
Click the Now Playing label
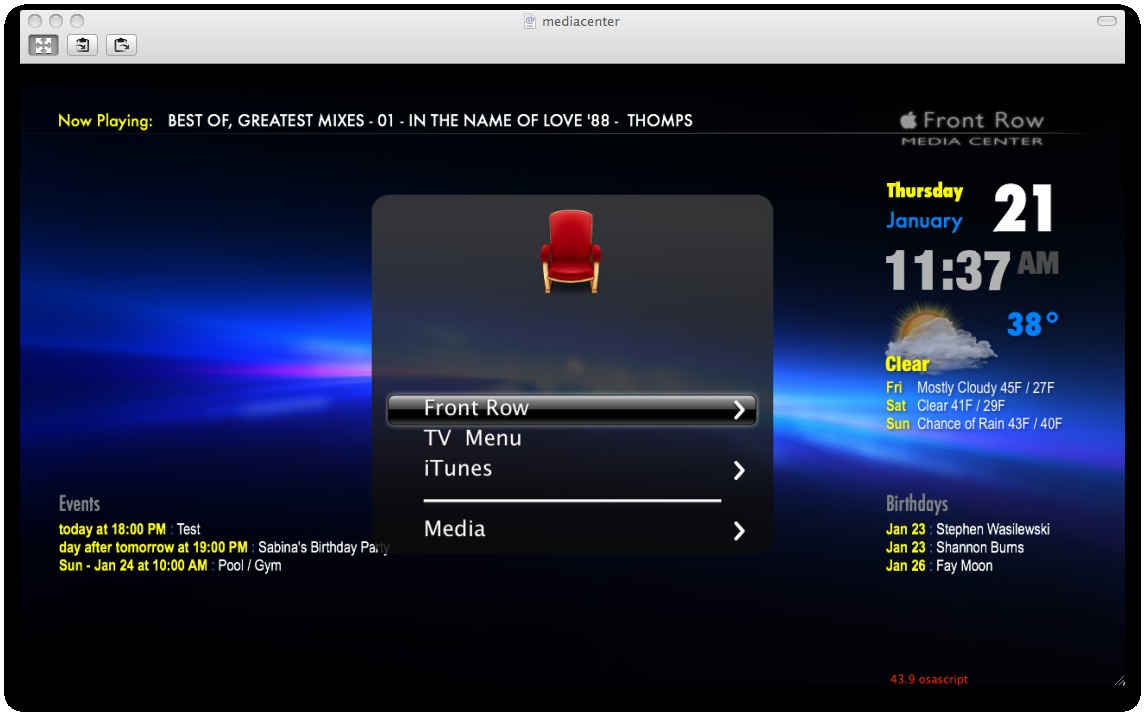(105, 120)
